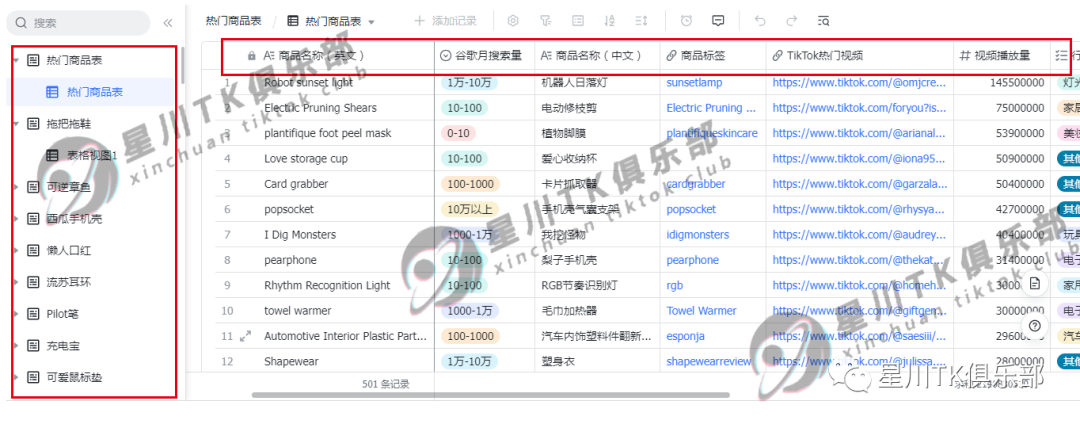Select 表格视图1 in the sidebar
Viewport: 1080px width, 424px height.
[90, 156]
